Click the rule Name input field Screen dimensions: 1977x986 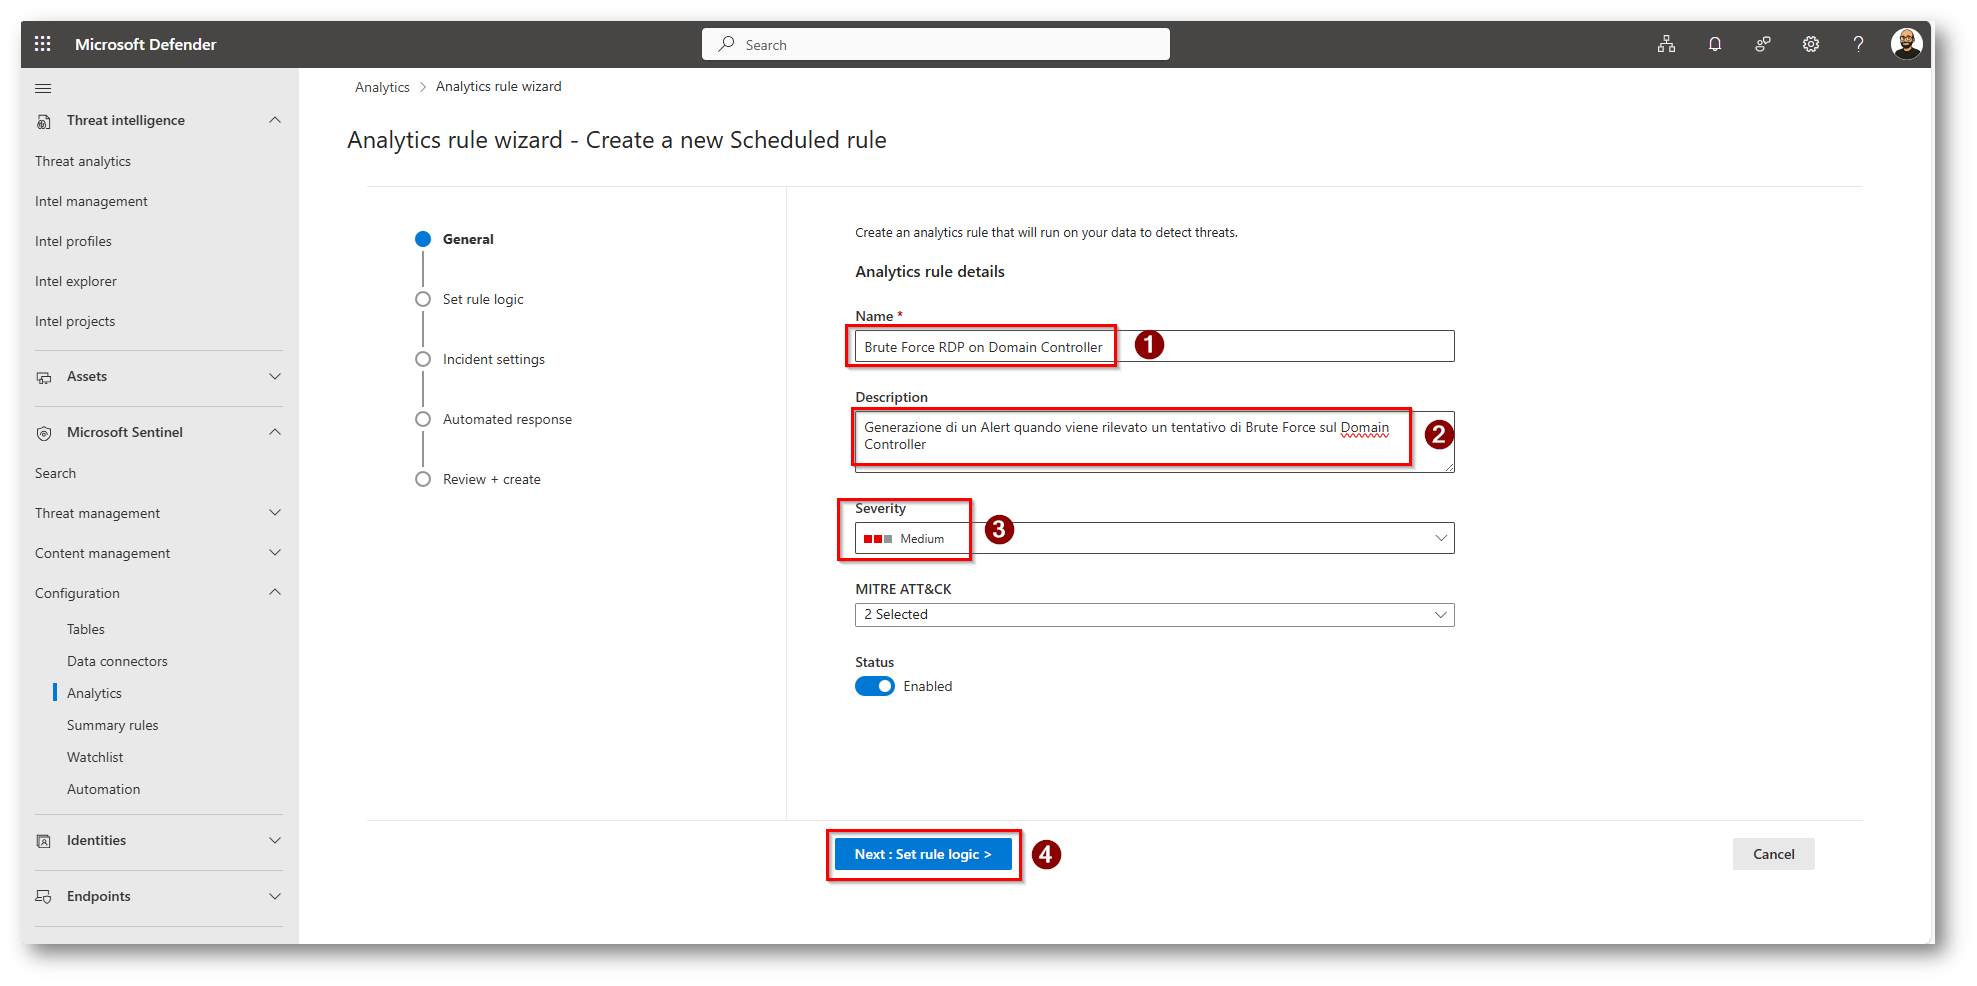coord(1280,347)
